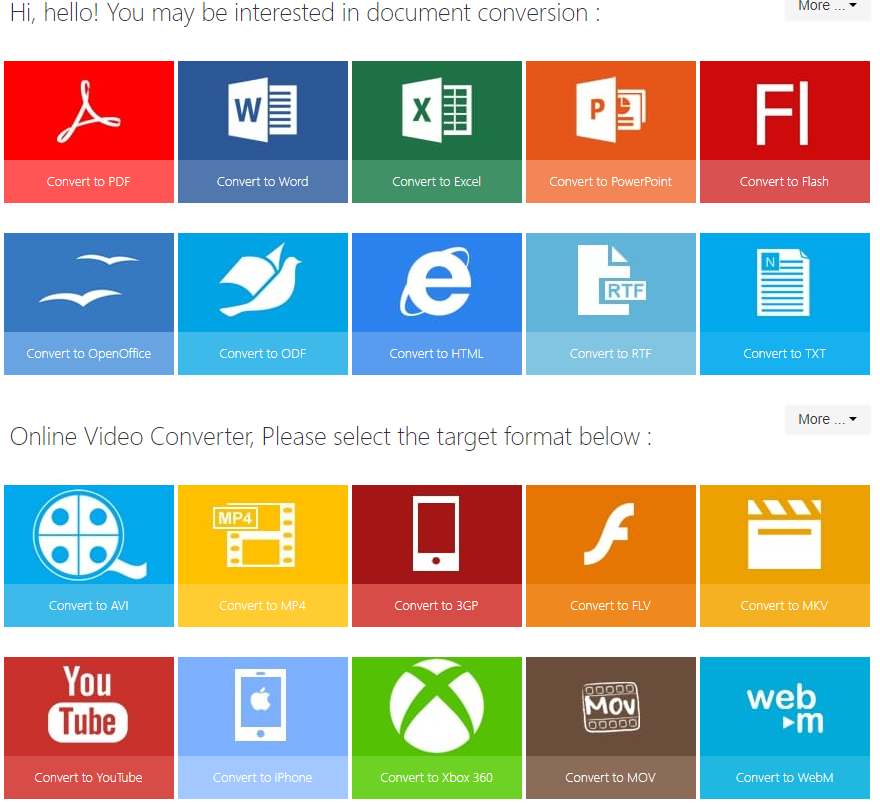Image resolution: width=880 pixels, height=804 pixels.
Task: Open Convert to Flash link
Action: pyautogui.click(x=784, y=181)
